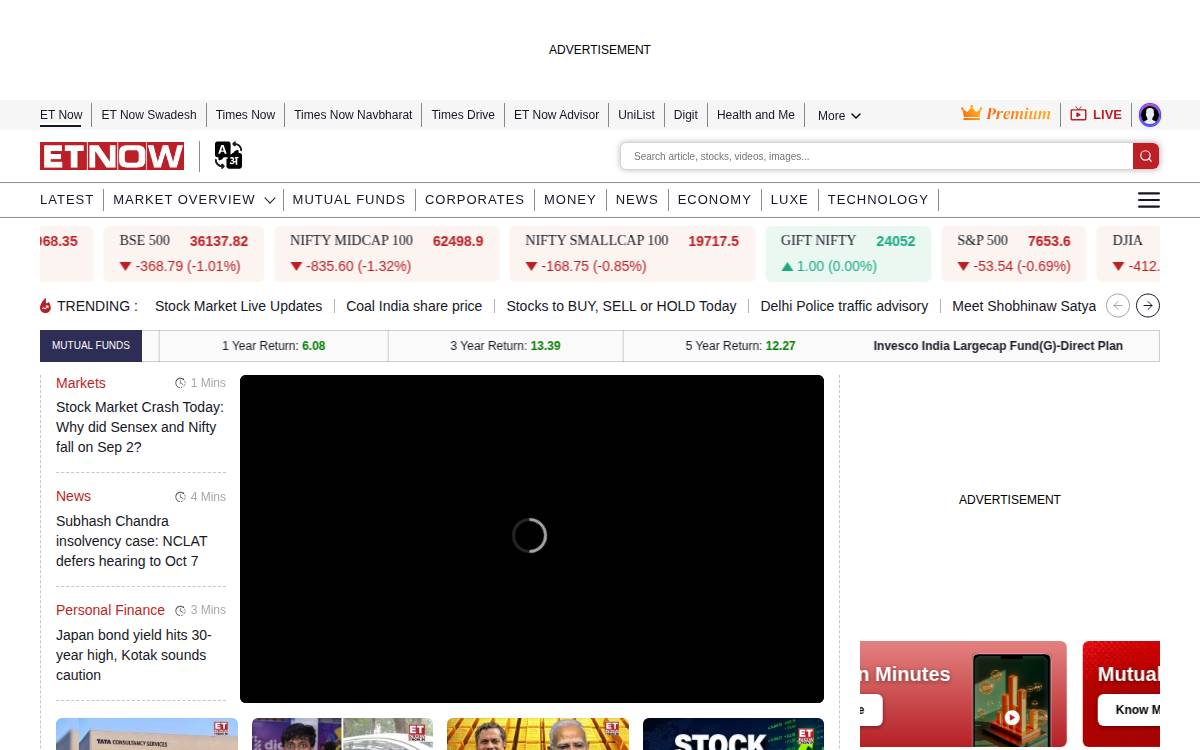The height and width of the screenshot is (750, 1200).
Task: Click 3 Year Return value 13.39
Action: (x=545, y=346)
